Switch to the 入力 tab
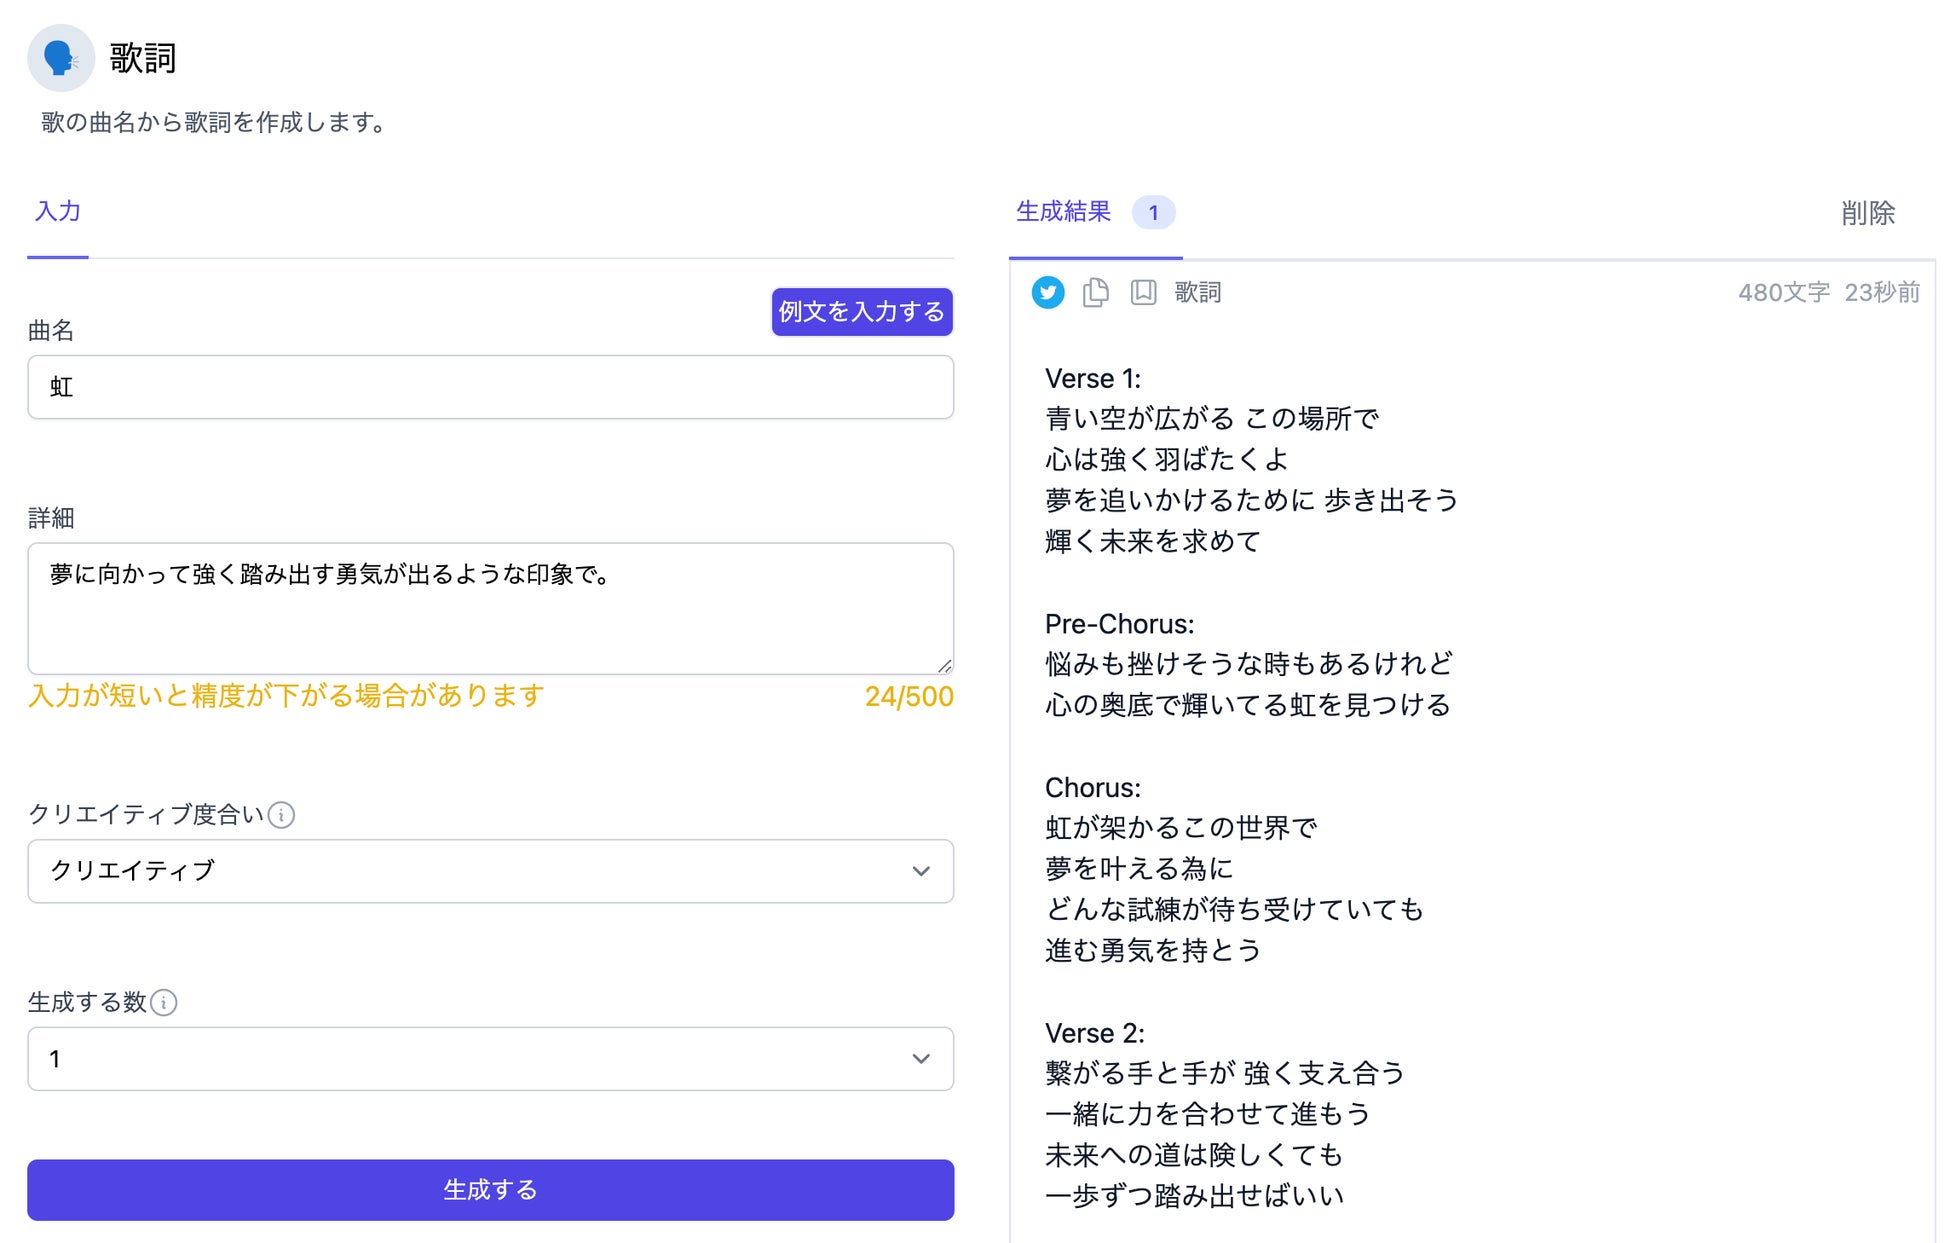The image size is (1950, 1243). pyautogui.click(x=57, y=212)
